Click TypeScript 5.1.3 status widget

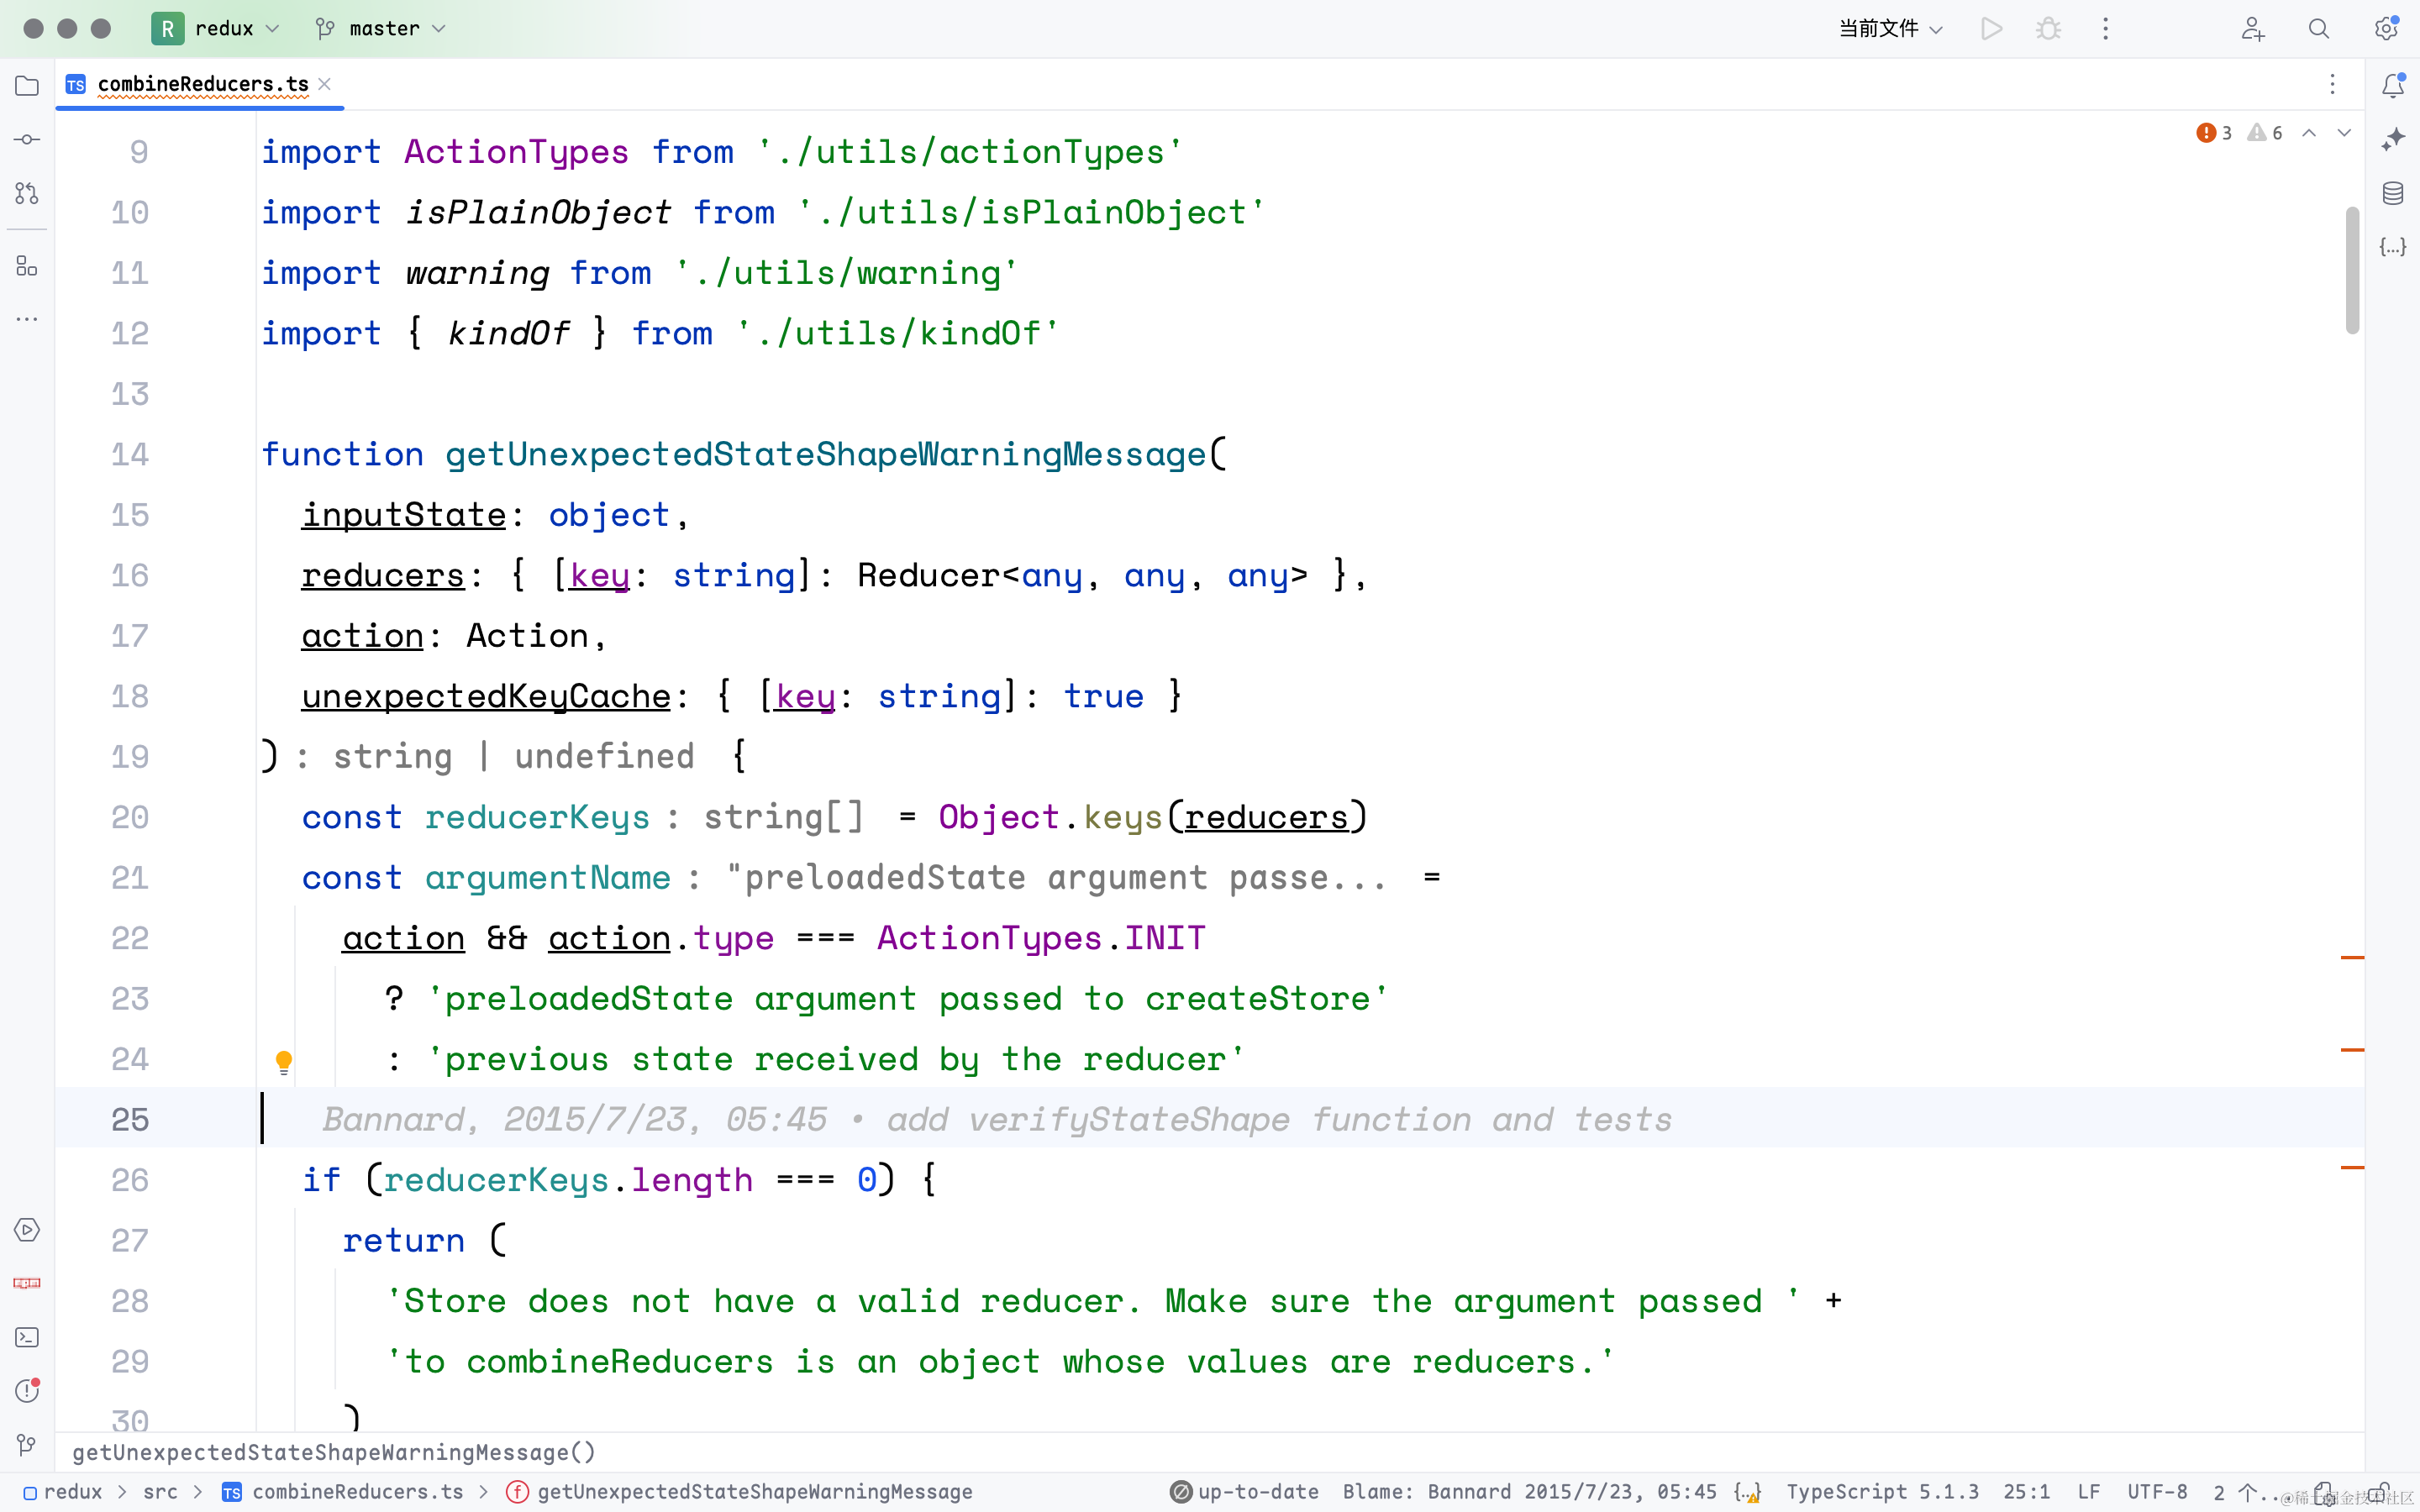pyautogui.click(x=1882, y=1492)
